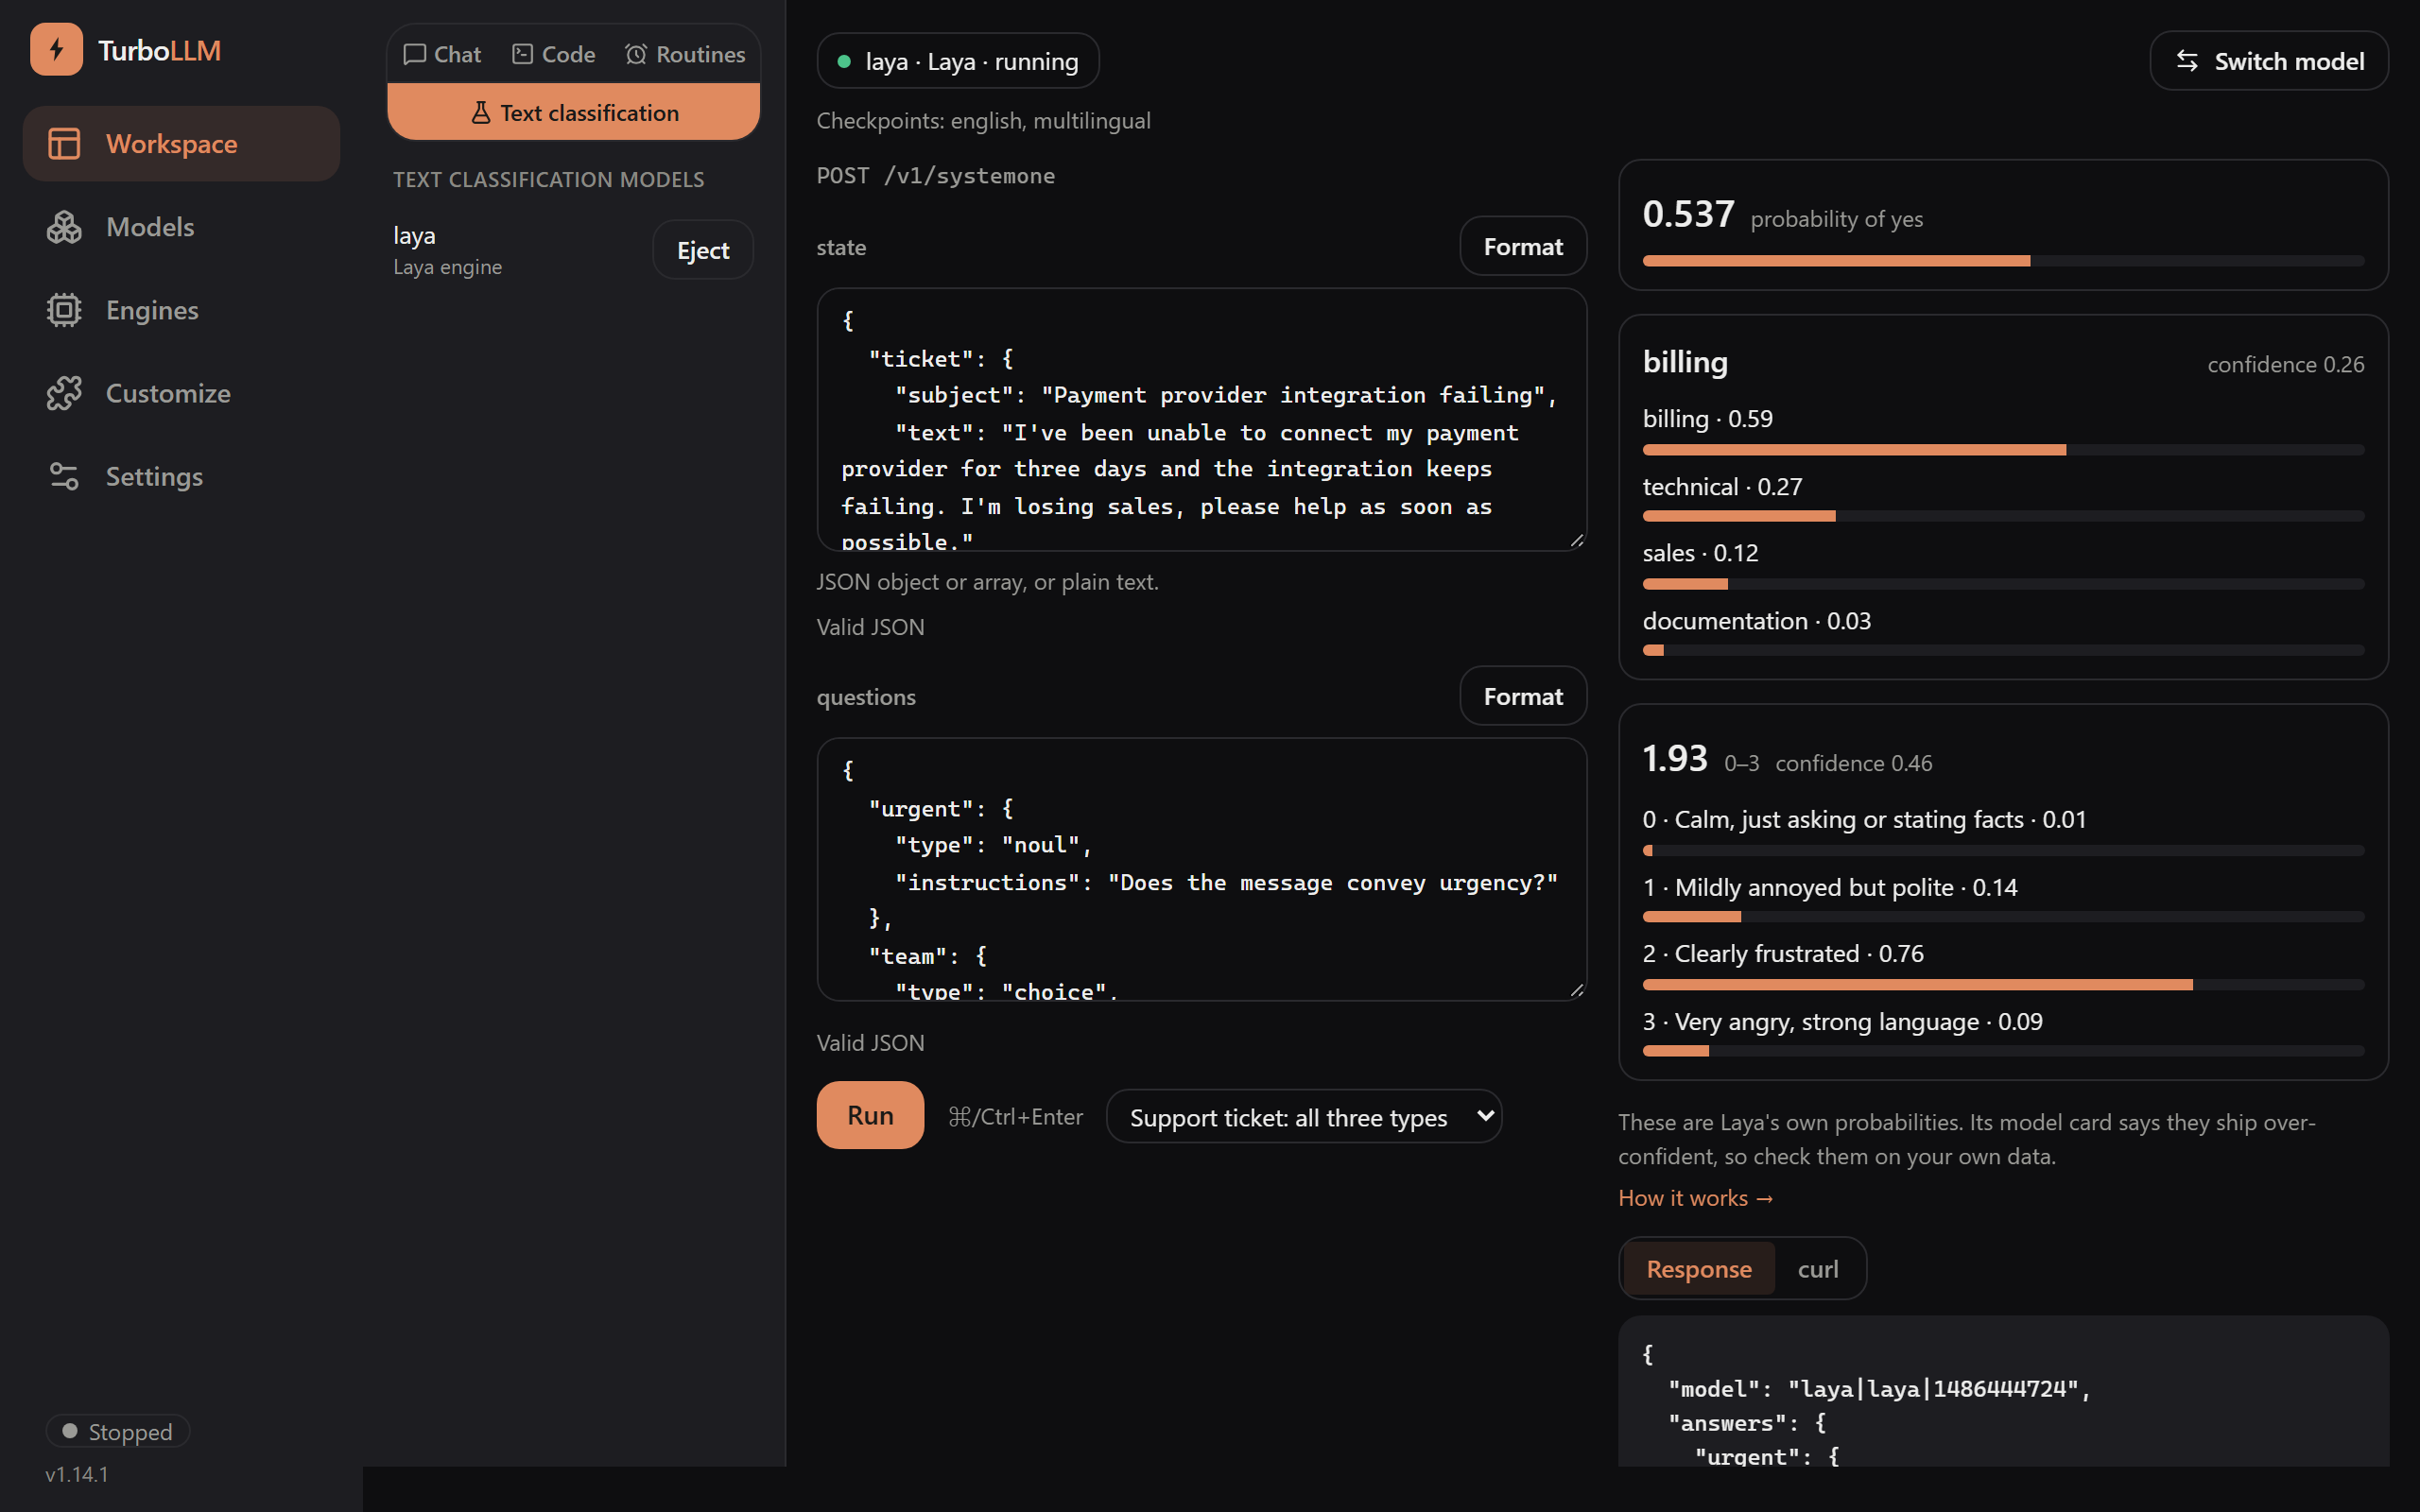The height and width of the screenshot is (1512, 2420).
Task: Switch to the Code tab
Action: coord(553,54)
